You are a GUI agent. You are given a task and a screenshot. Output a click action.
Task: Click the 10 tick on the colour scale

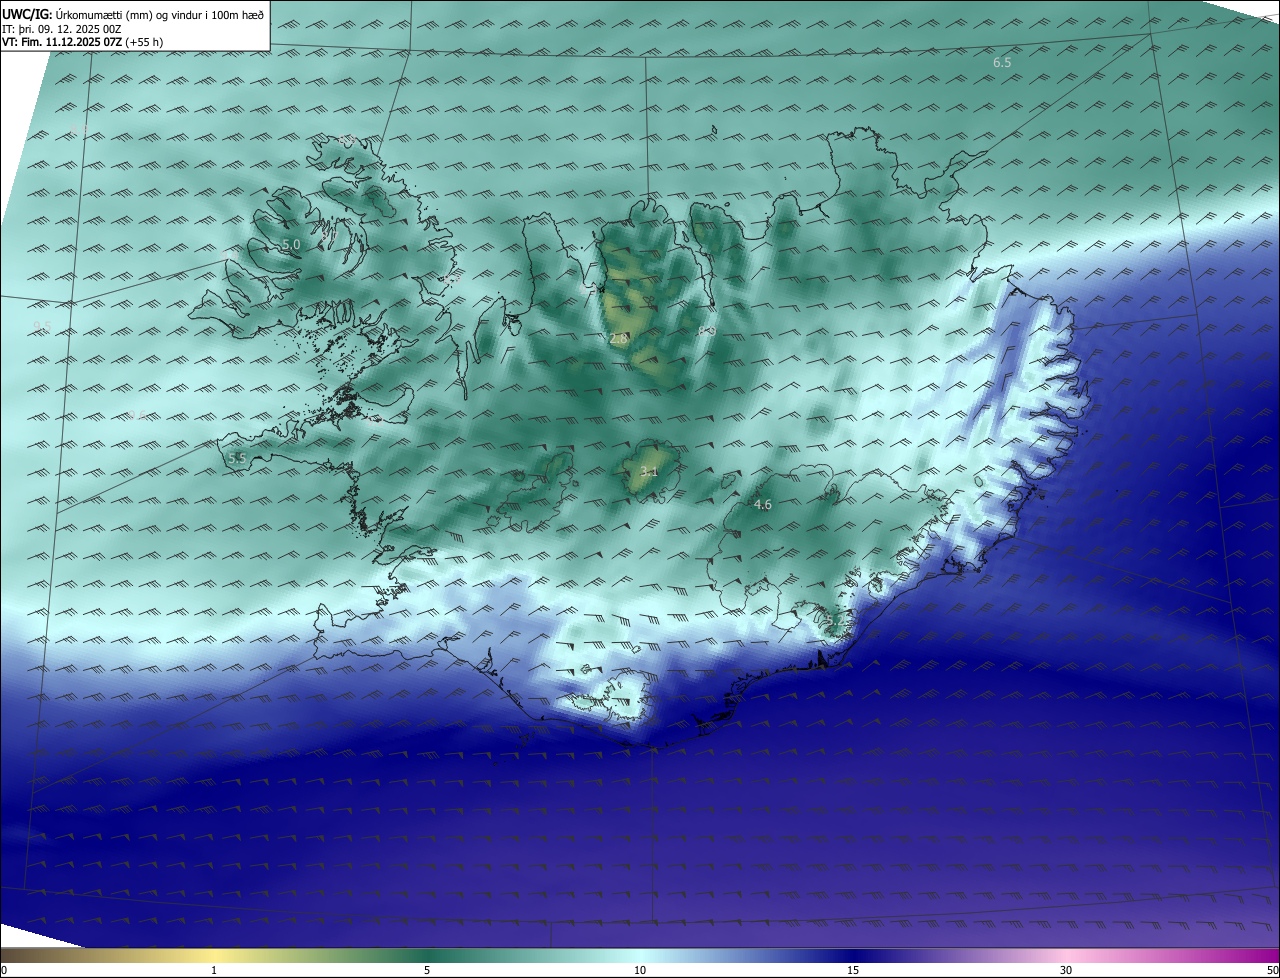640,970
